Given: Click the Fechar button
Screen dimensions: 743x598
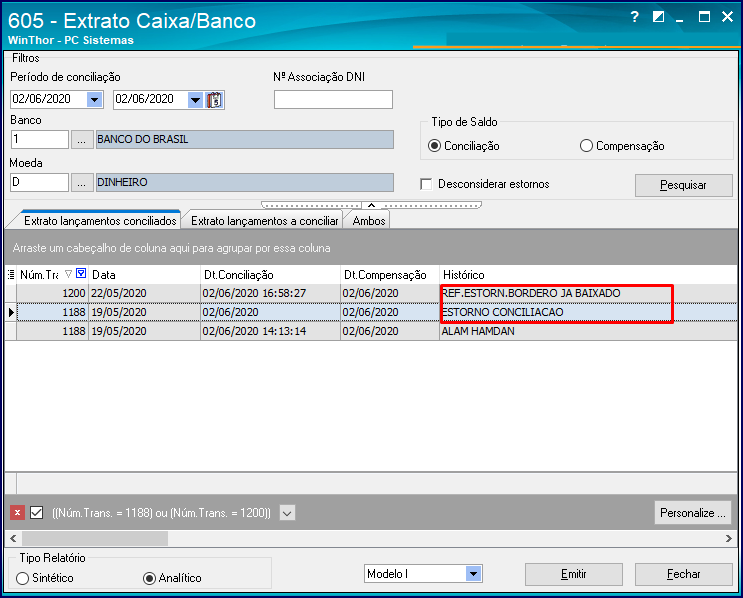Looking at the screenshot, I should (x=683, y=574).
